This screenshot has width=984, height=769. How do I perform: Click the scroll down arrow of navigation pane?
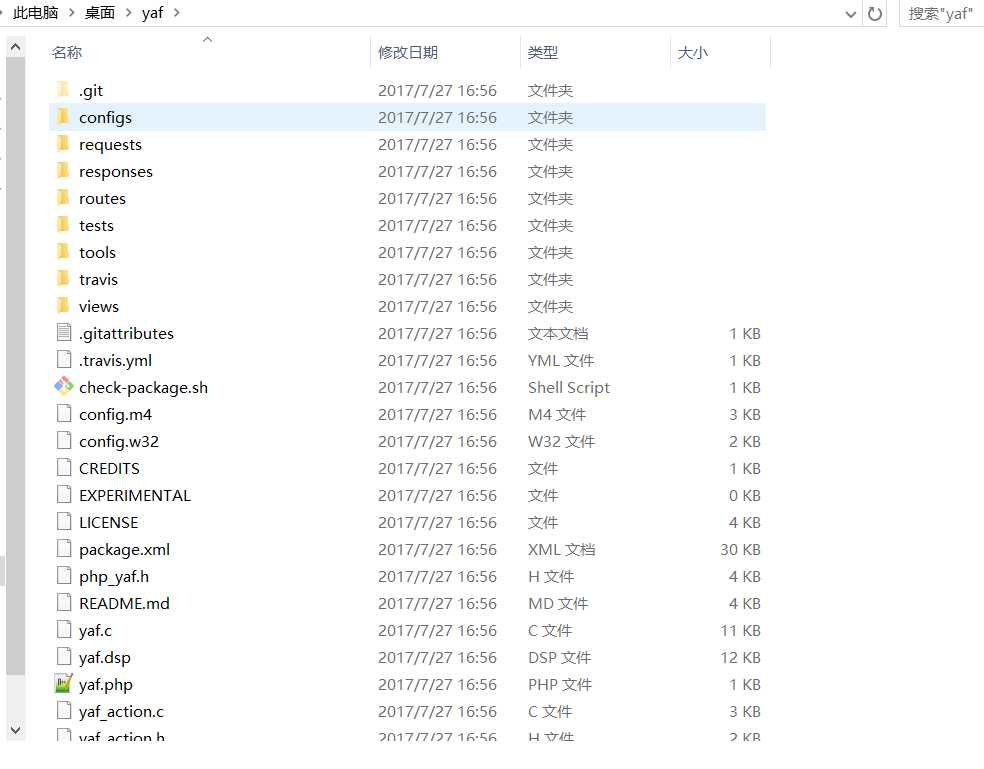pyautogui.click(x=16, y=729)
